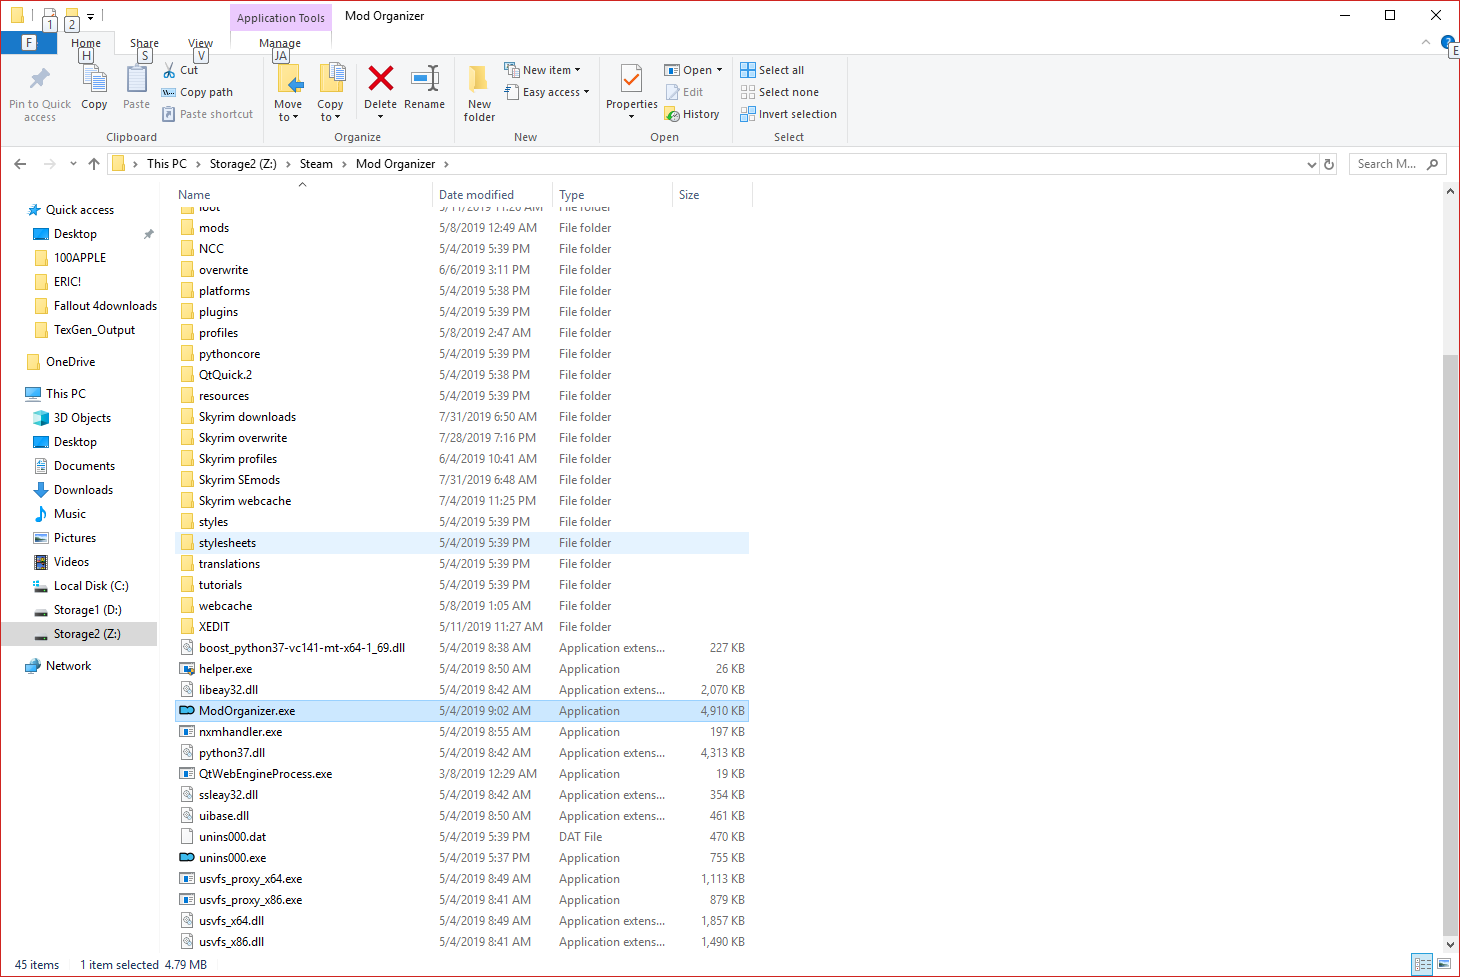Screen dimensions: 1460x977
Task: Click Edit in the Open group
Action: (685, 92)
